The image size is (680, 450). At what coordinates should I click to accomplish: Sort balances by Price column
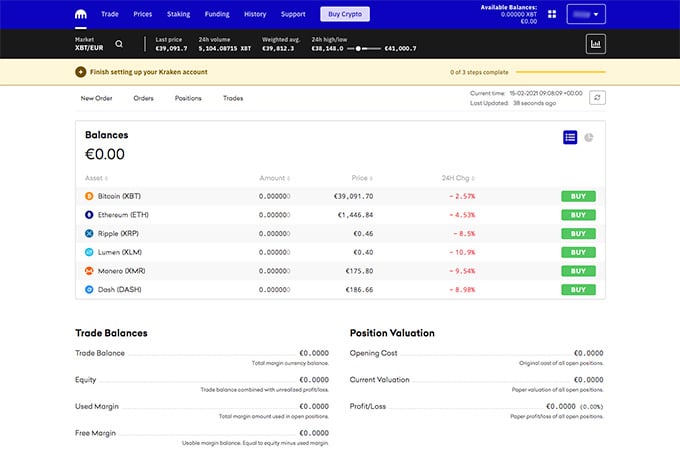(362, 178)
